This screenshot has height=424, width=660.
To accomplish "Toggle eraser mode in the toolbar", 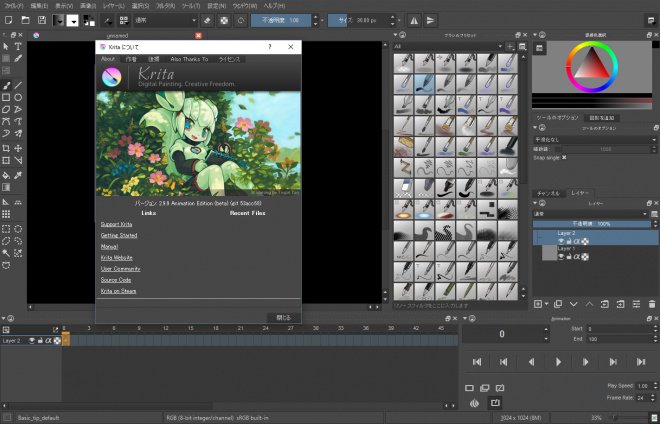I will pyautogui.click(x=207, y=21).
